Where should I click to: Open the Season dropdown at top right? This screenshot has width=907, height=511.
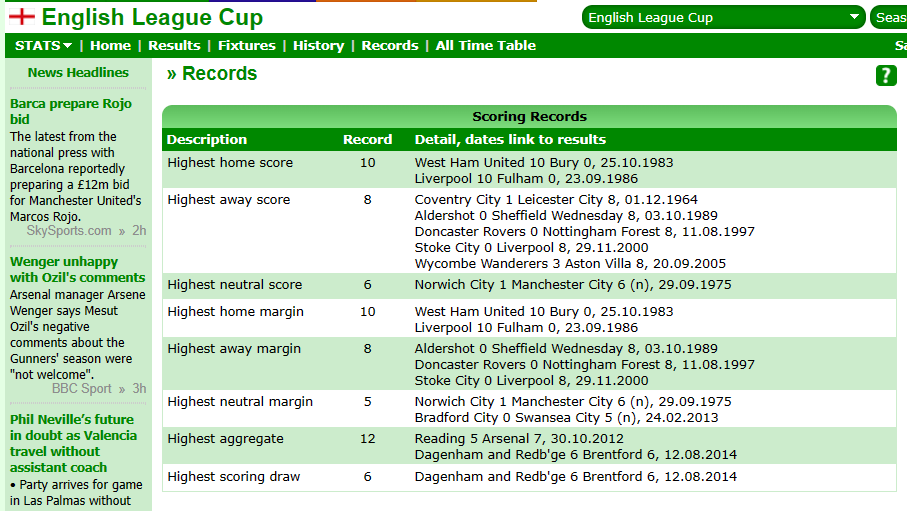click(x=889, y=17)
